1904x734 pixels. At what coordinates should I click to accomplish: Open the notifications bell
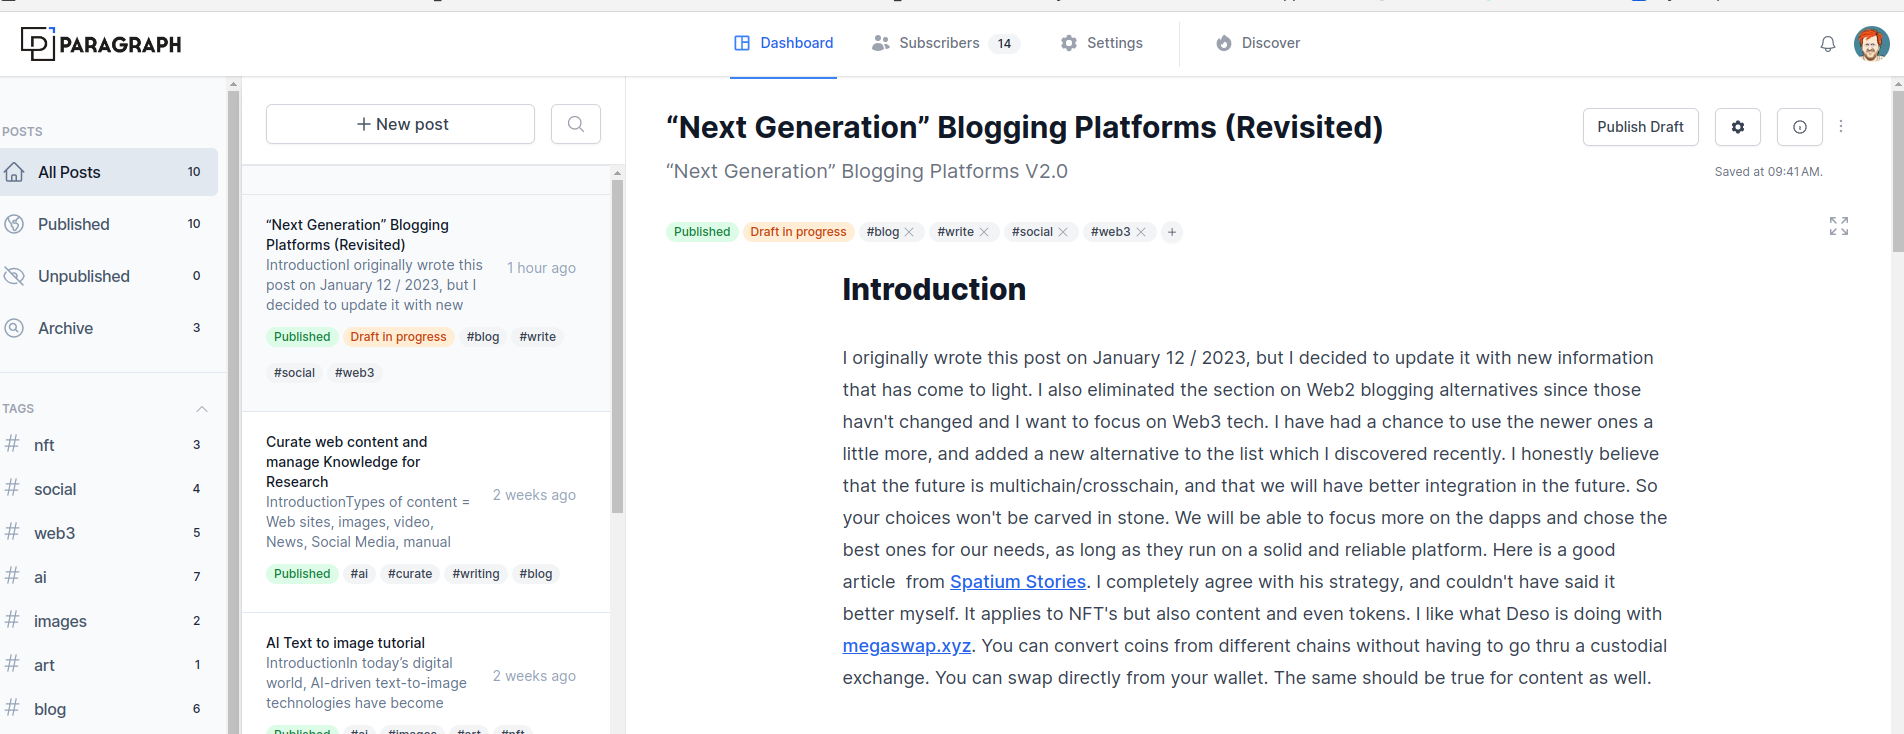pos(1827,44)
